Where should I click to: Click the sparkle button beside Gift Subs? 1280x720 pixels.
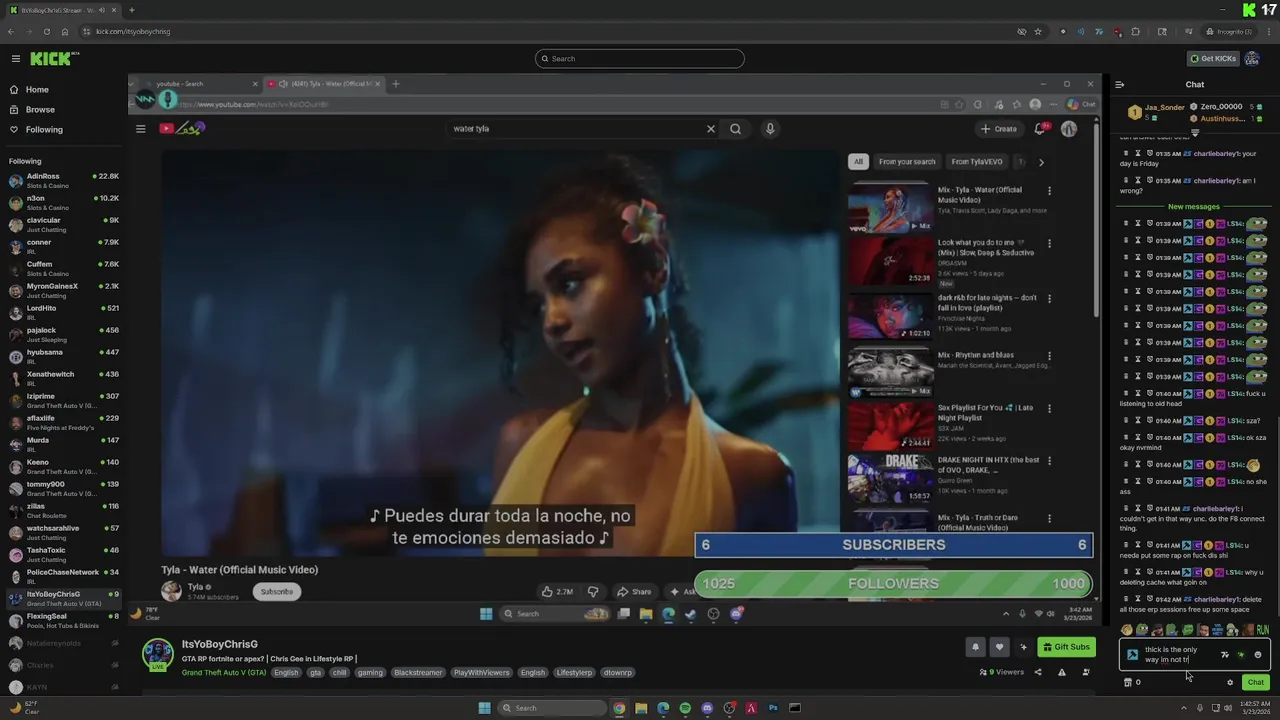pos(1023,647)
